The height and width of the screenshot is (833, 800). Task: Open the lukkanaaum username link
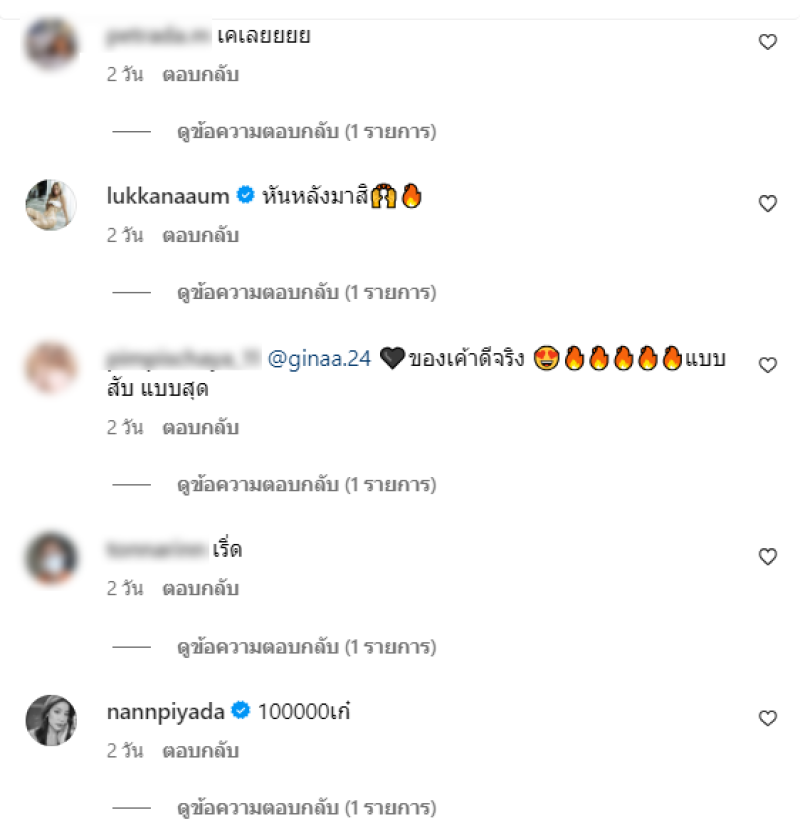[x=168, y=196]
